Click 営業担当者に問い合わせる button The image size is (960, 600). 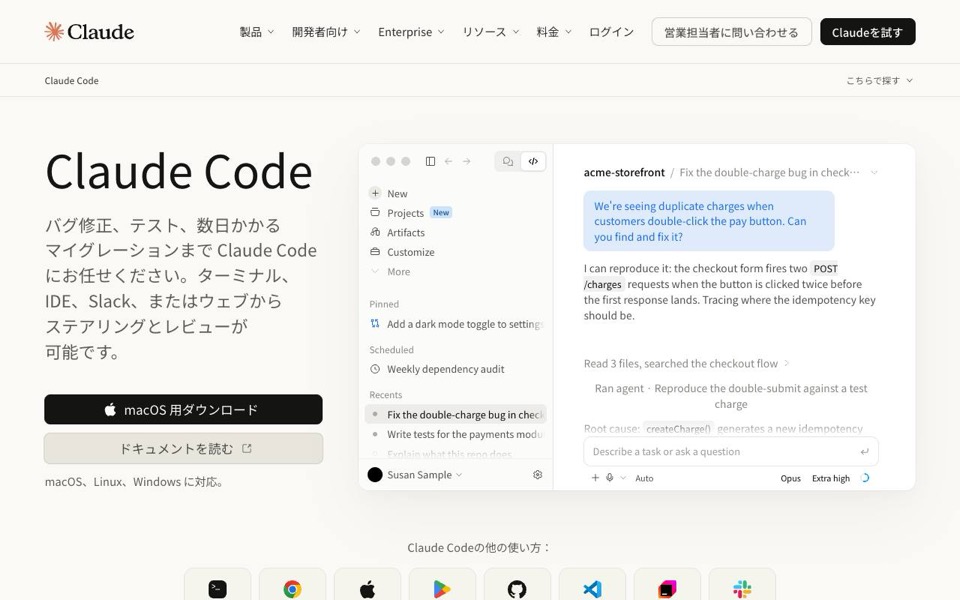click(732, 31)
